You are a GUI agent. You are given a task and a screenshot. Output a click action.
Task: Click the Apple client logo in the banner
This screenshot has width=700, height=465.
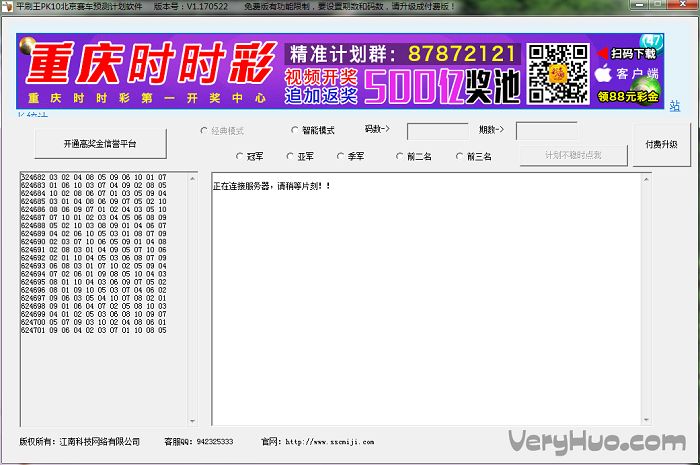[x=603, y=73]
